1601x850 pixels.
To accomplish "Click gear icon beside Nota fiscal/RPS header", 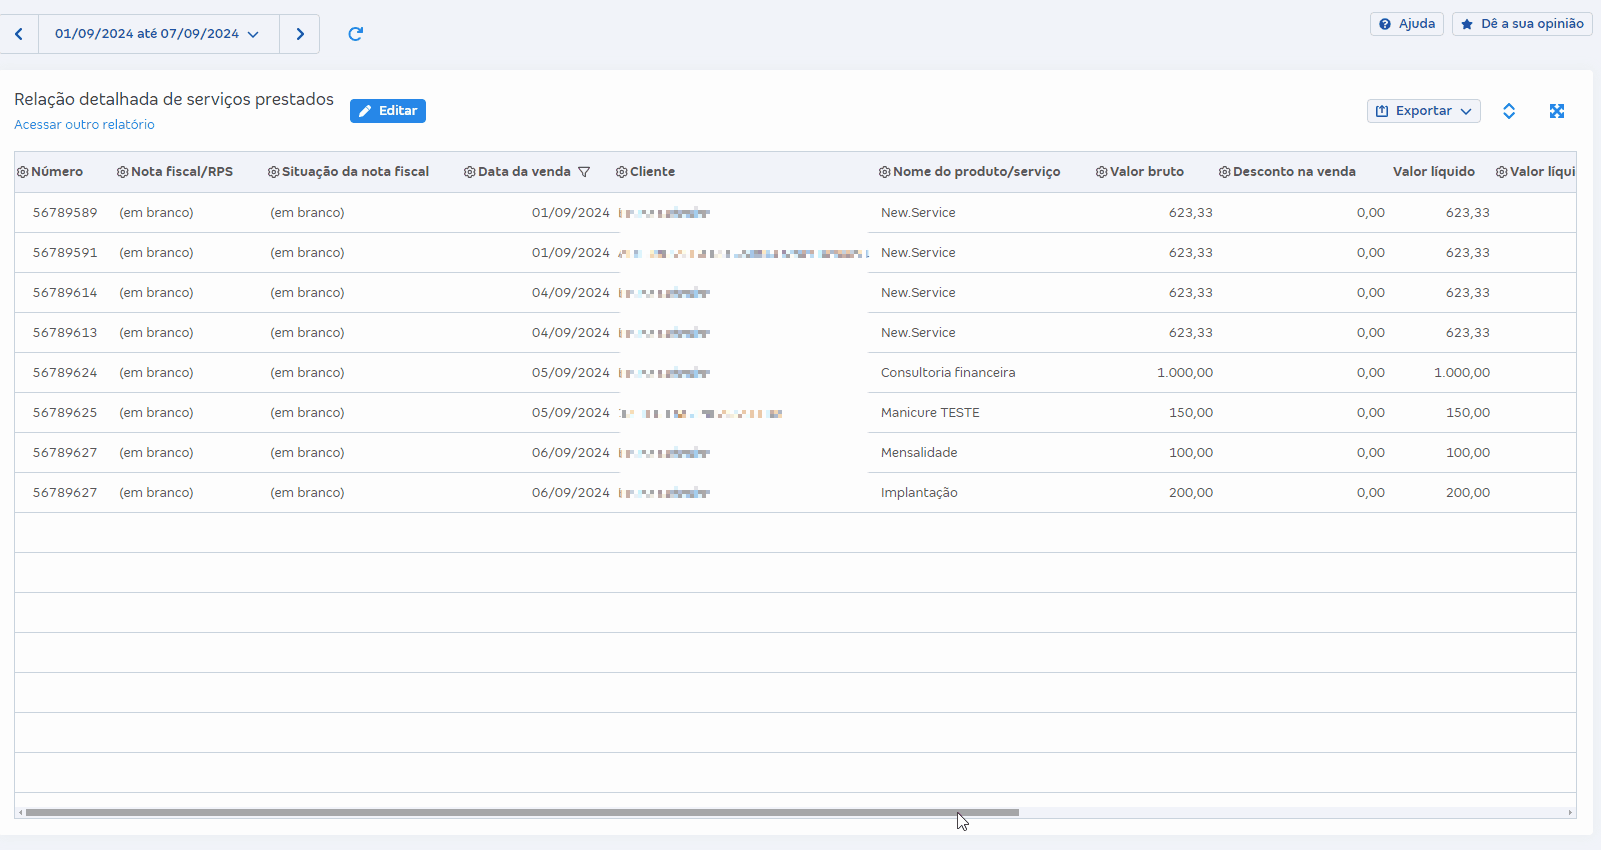I will coord(123,172).
